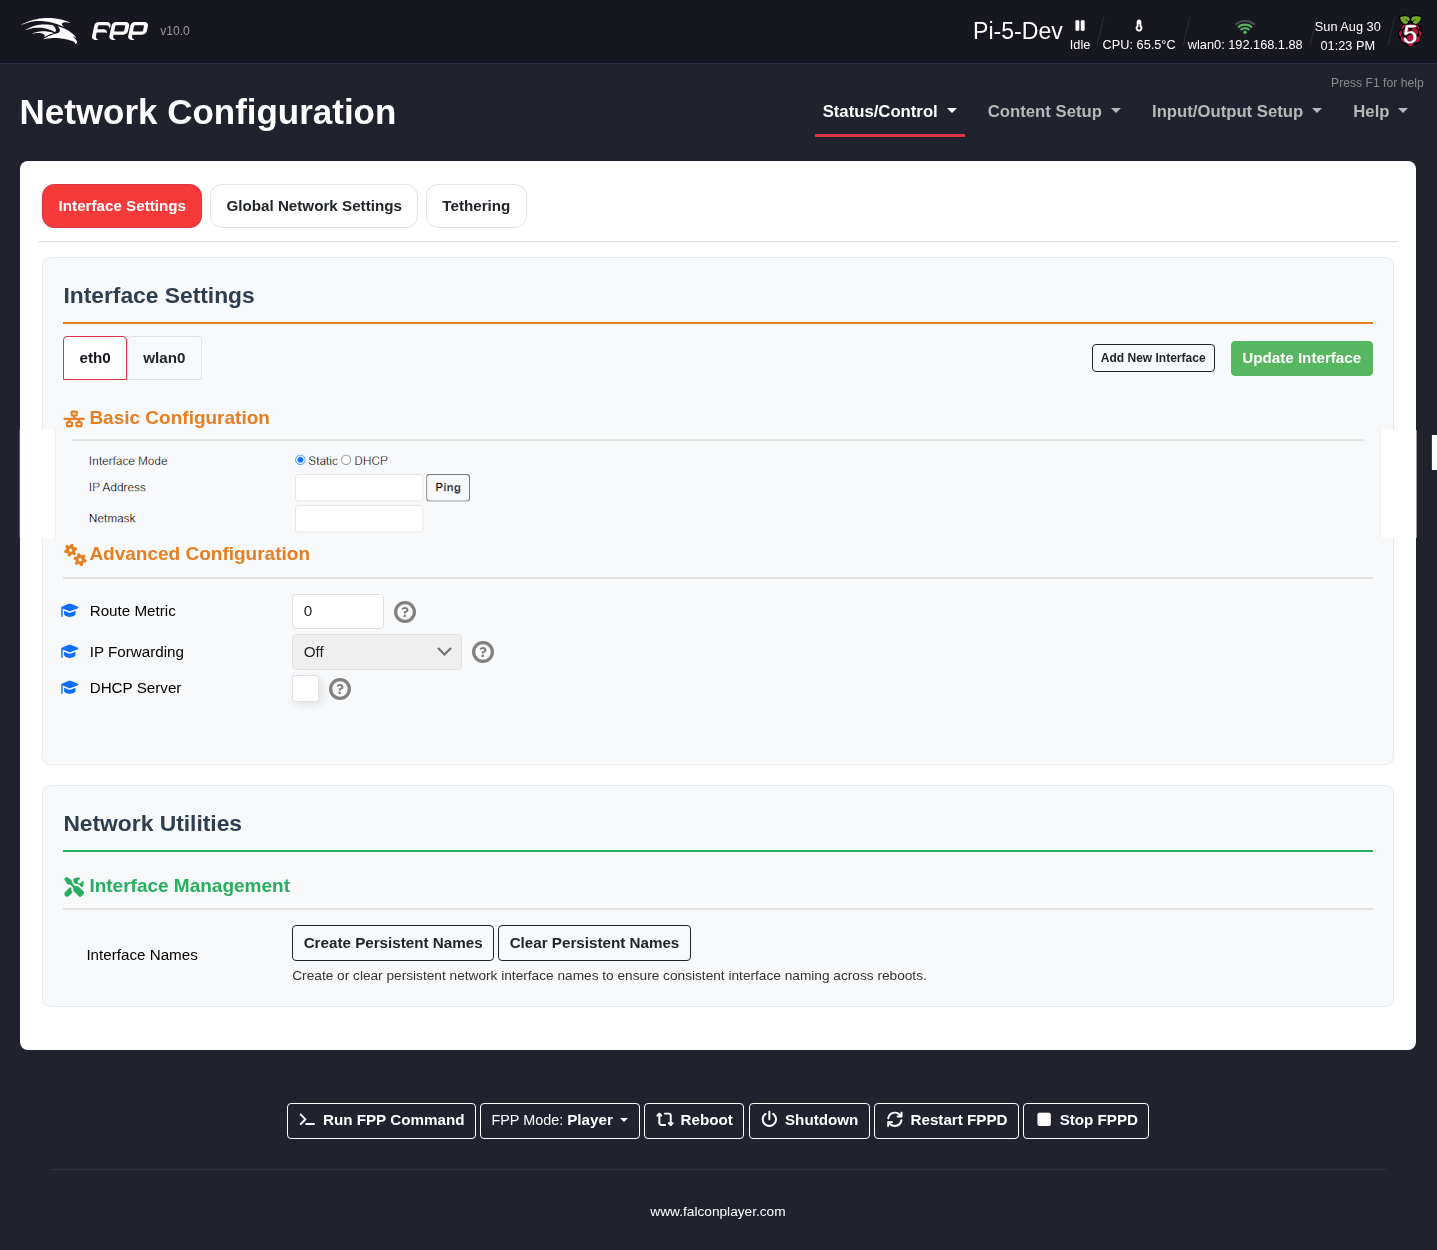The height and width of the screenshot is (1250, 1437).
Task: Click the pause/idle status icon
Action: 1080,26
